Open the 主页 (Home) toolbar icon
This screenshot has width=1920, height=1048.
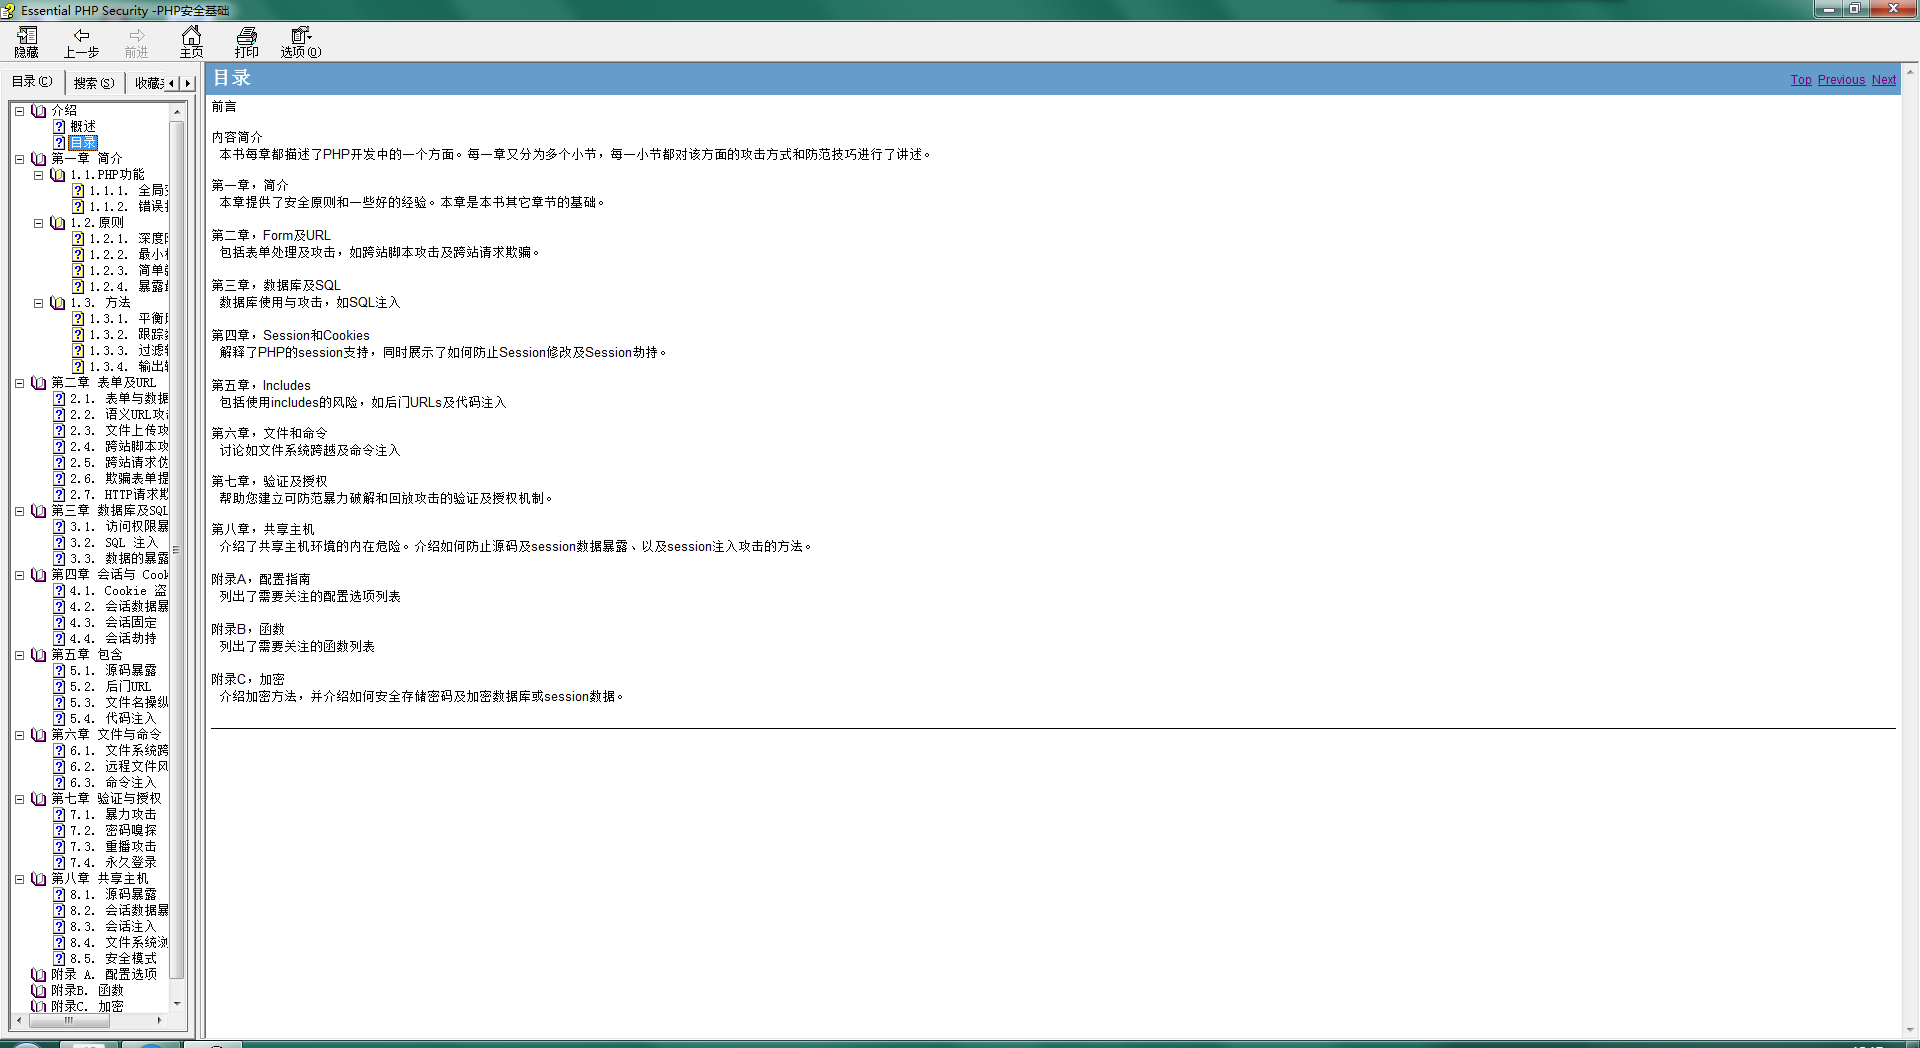[191, 42]
